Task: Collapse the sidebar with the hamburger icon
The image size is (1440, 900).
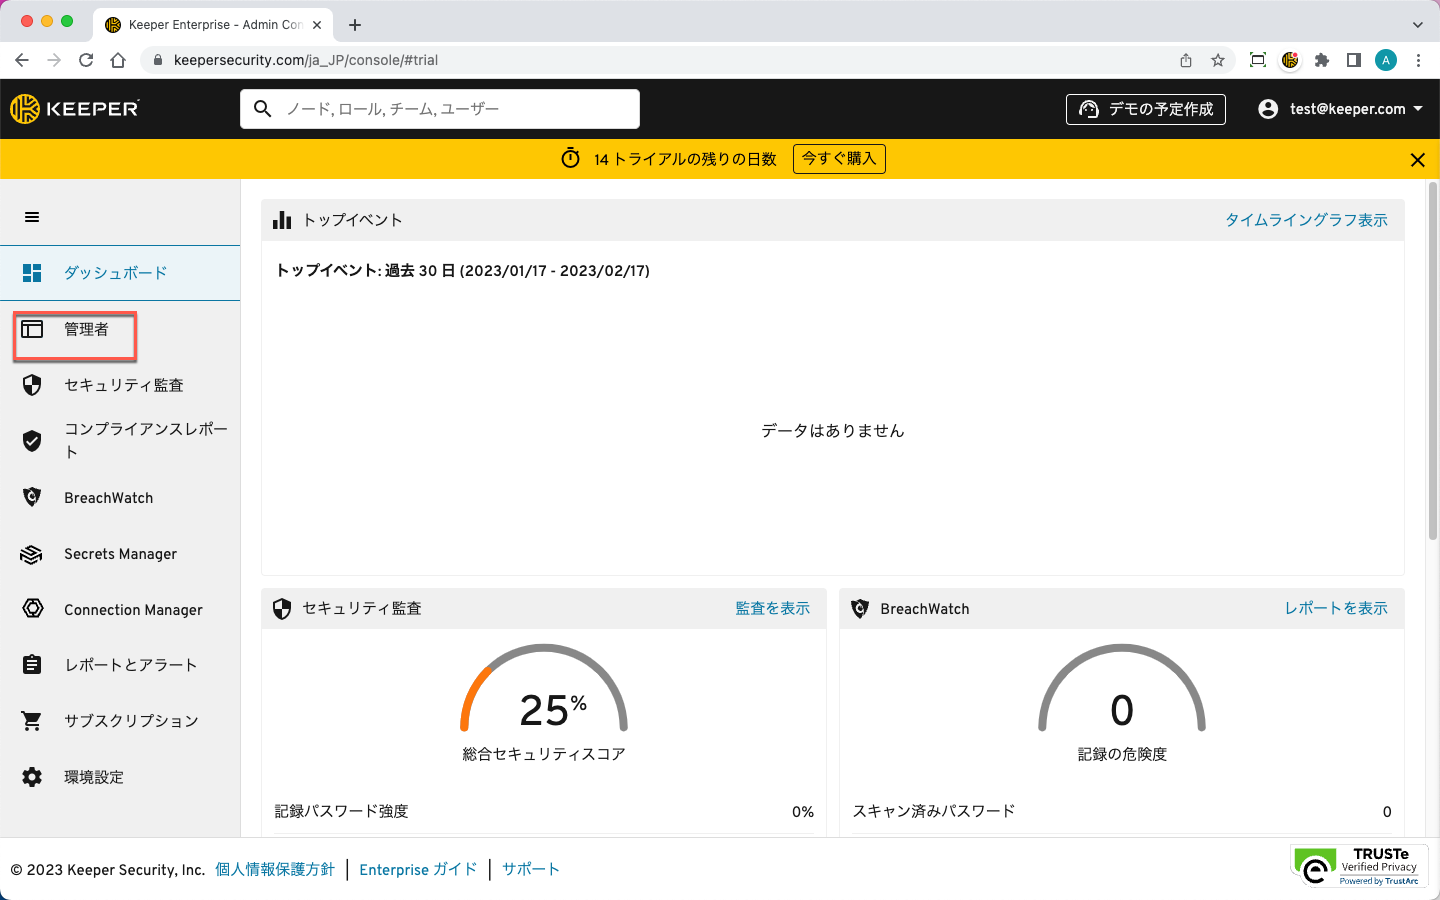Action: click(x=32, y=217)
